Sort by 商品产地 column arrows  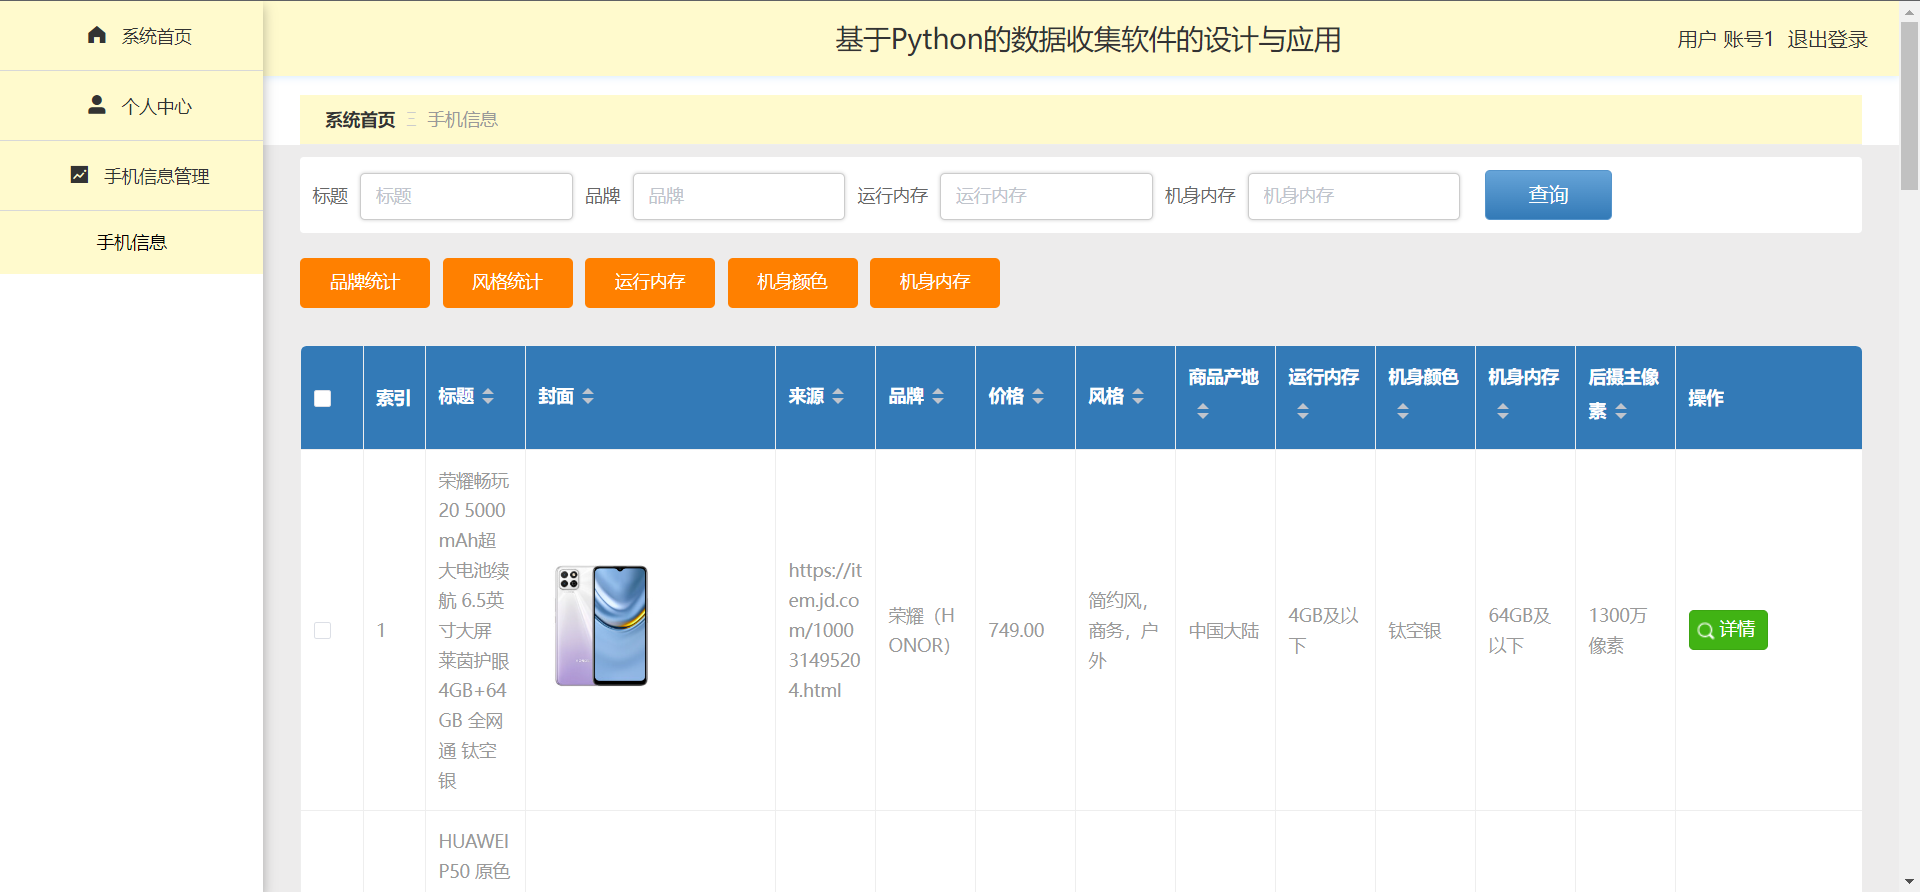click(x=1203, y=411)
